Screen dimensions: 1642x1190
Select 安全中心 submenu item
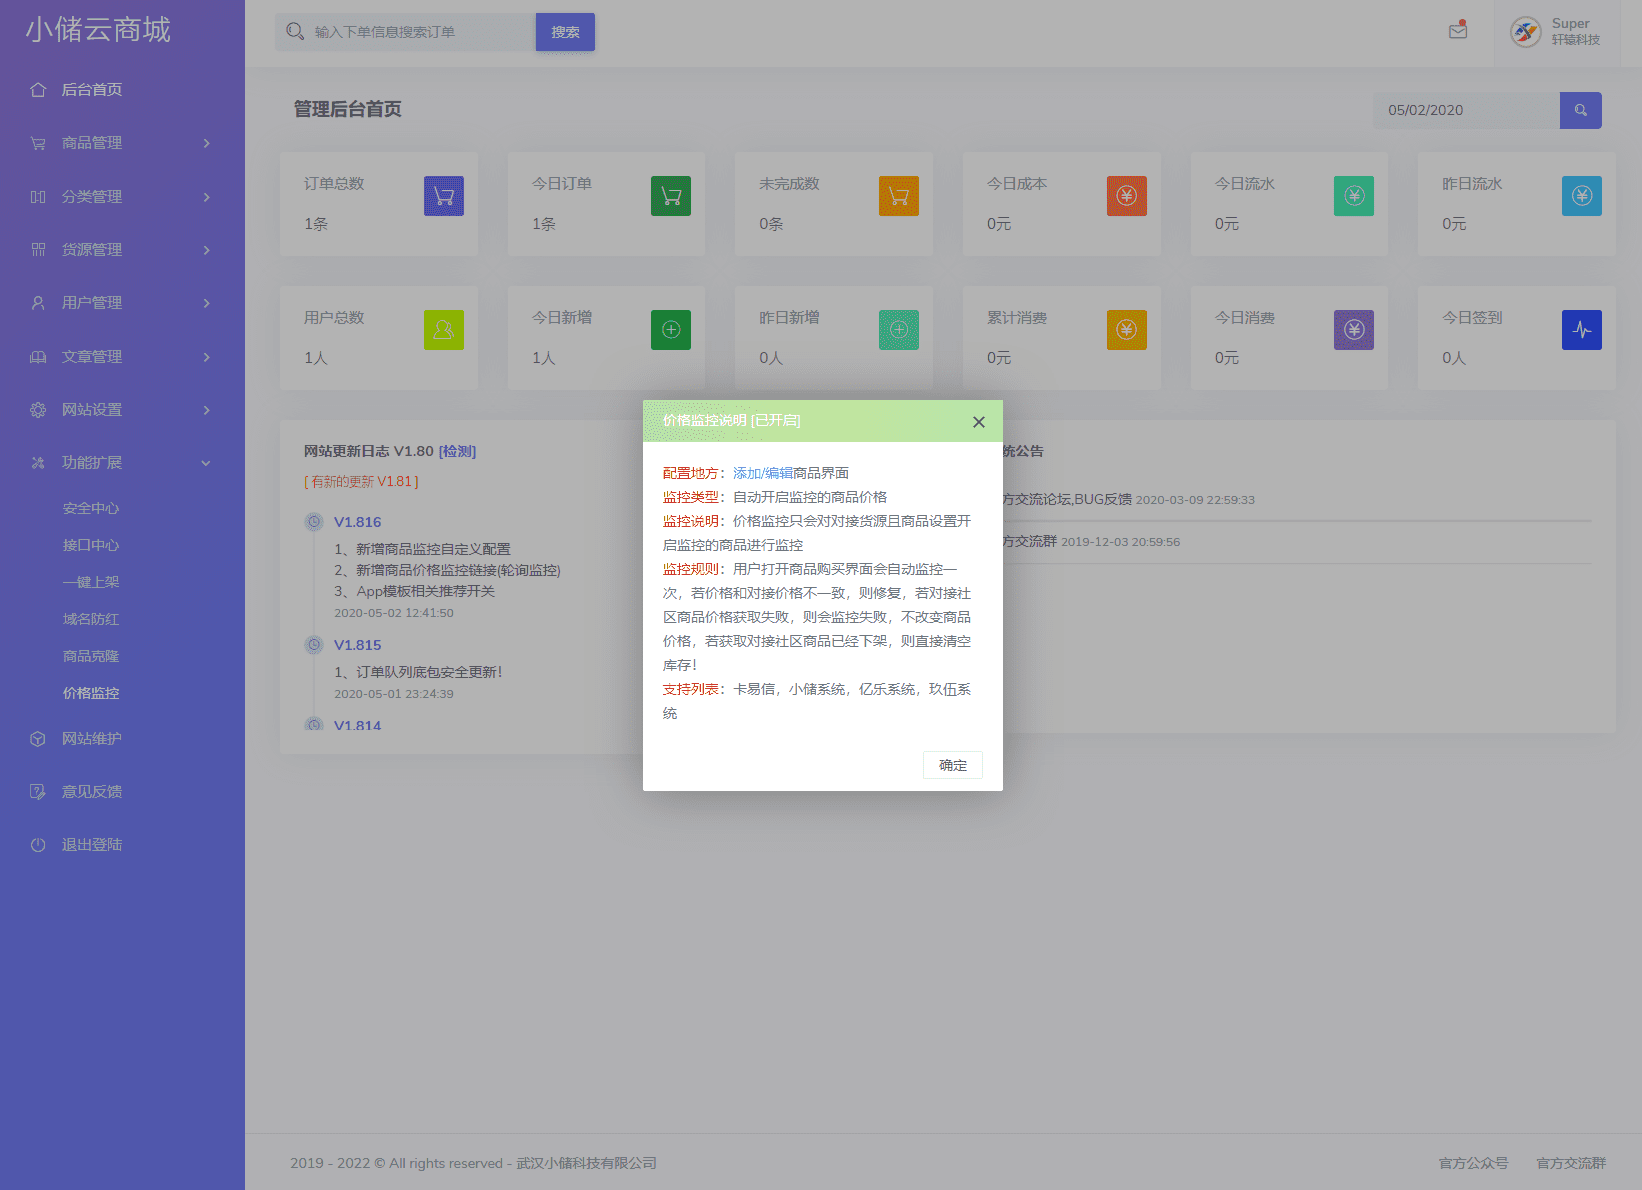91,509
